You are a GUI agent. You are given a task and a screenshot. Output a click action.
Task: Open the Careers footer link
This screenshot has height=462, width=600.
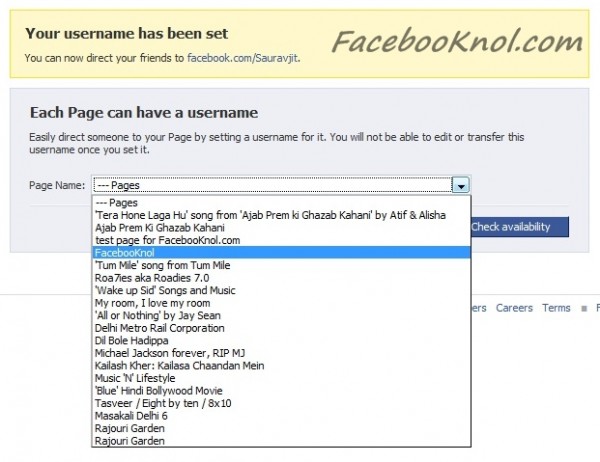[514, 308]
